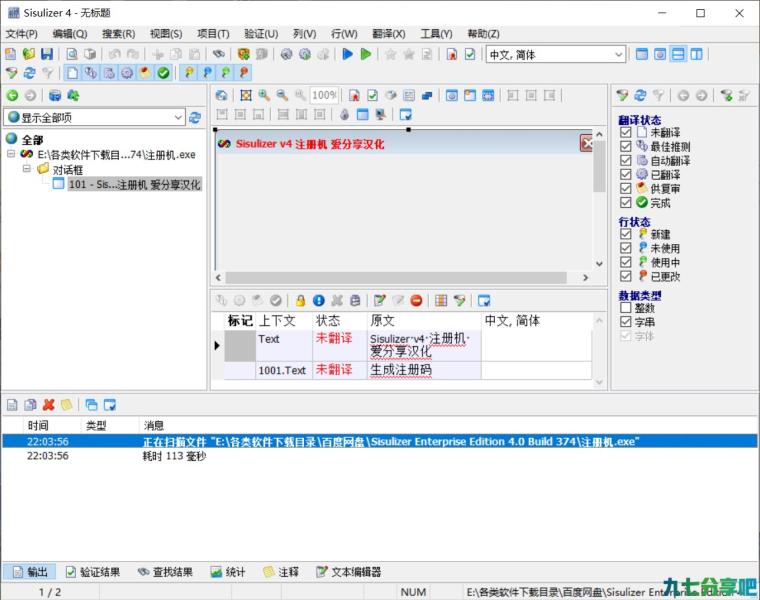Viewport: 760px width, 600px height.
Task: Collapse the 注册机.exe tree node
Action: (11, 154)
